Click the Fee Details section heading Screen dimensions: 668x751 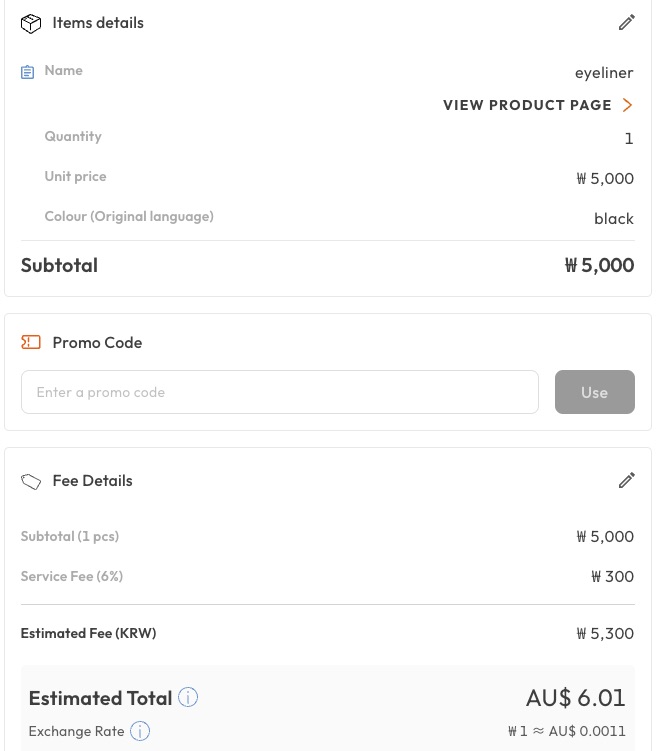92,481
